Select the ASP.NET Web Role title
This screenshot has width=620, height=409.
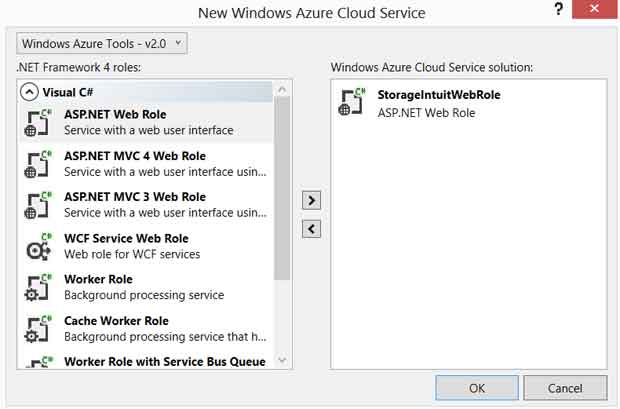[x=115, y=115]
